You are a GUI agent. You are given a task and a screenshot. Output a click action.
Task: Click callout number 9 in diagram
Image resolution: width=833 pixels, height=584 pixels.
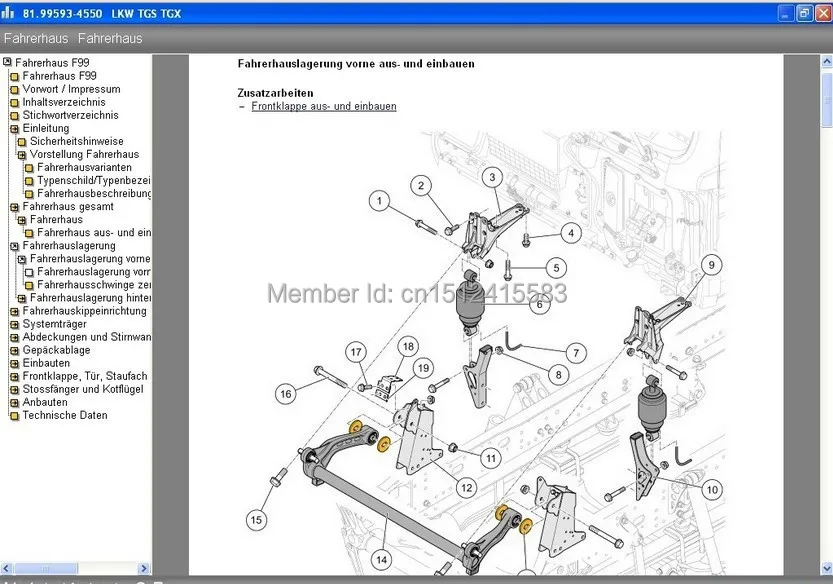click(711, 265)
